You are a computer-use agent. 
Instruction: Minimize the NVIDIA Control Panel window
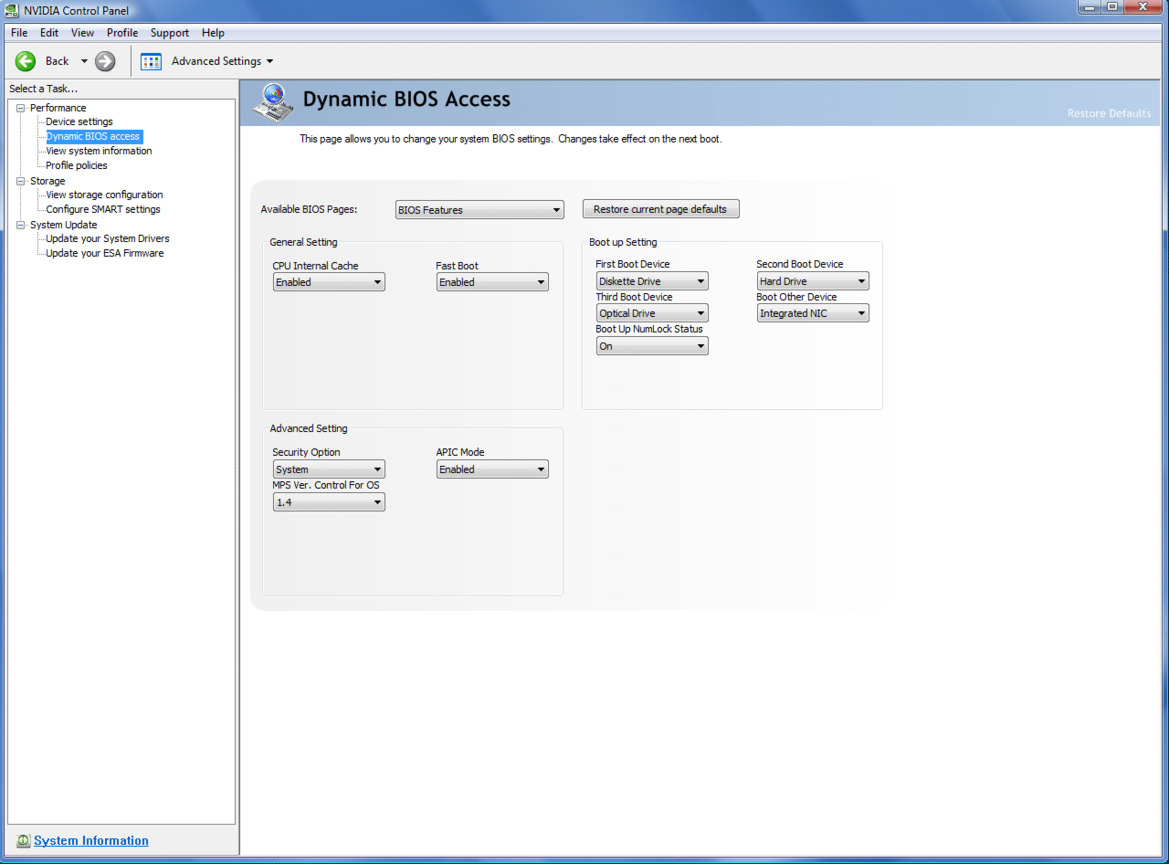click(x=1089, y=7)
